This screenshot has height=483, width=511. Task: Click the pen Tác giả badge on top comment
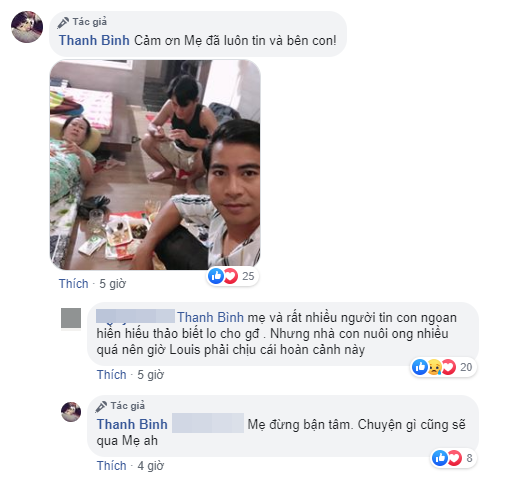82,22
